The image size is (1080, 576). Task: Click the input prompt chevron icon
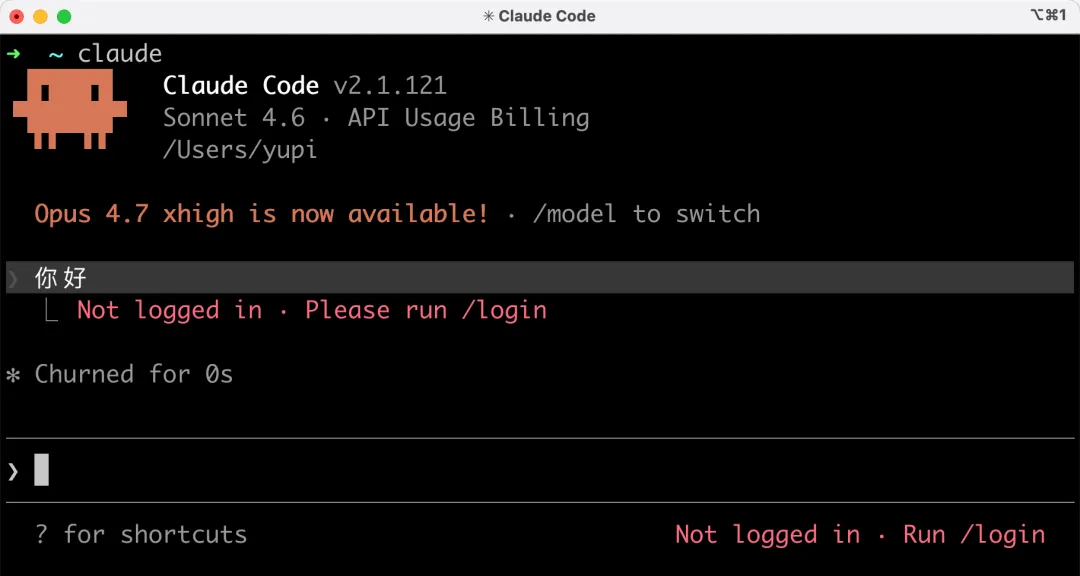click(x=14, y=470)
